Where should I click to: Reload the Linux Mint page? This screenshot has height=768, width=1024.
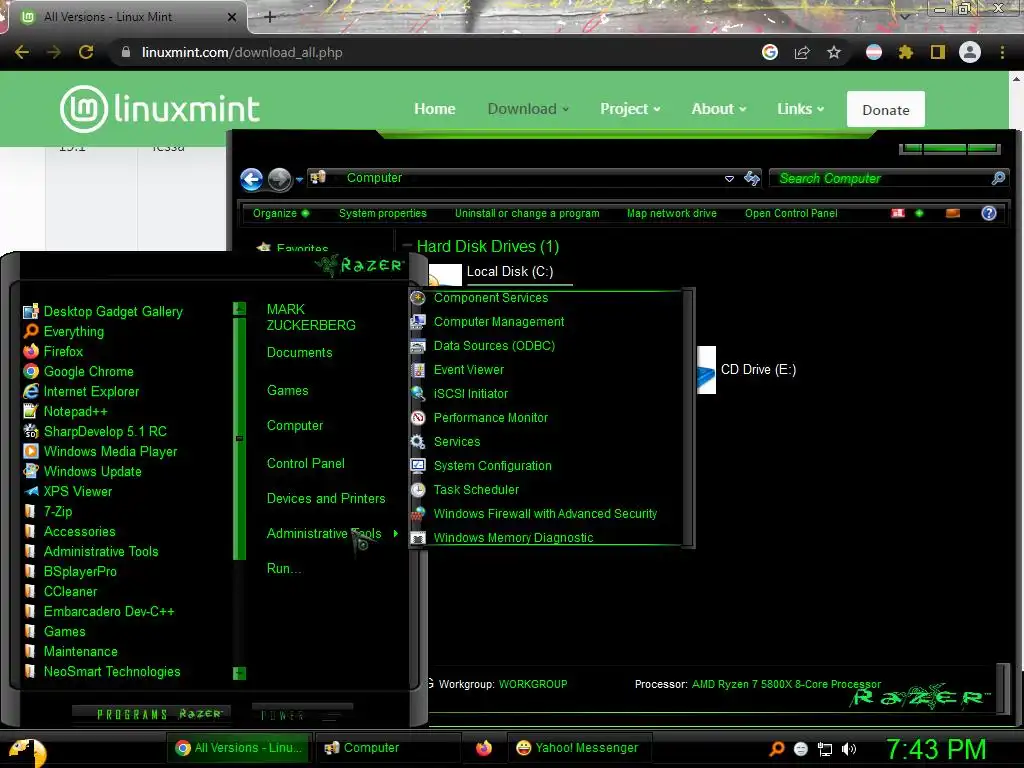86,52
